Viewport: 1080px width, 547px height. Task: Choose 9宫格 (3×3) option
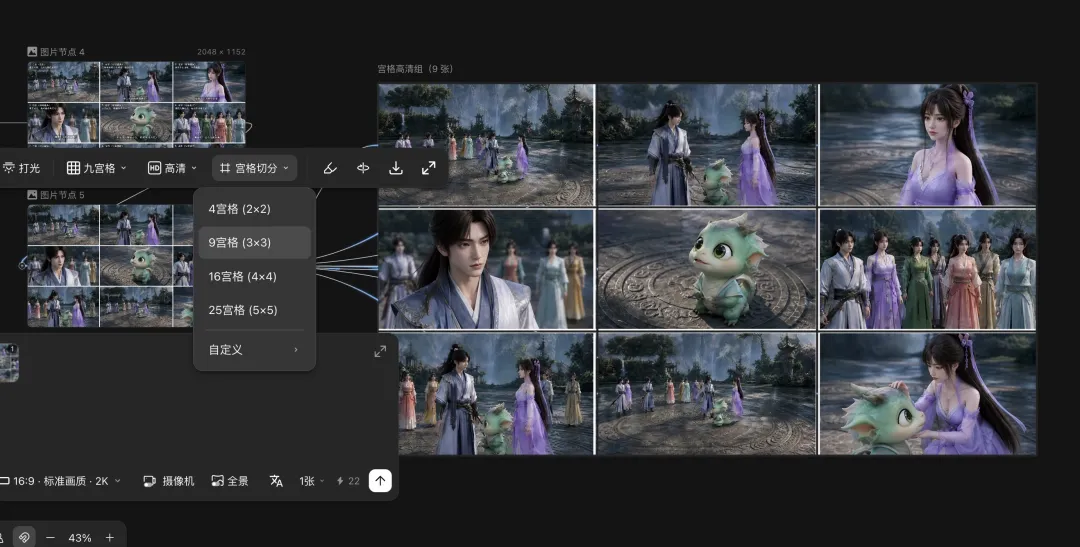click(254, 242)
